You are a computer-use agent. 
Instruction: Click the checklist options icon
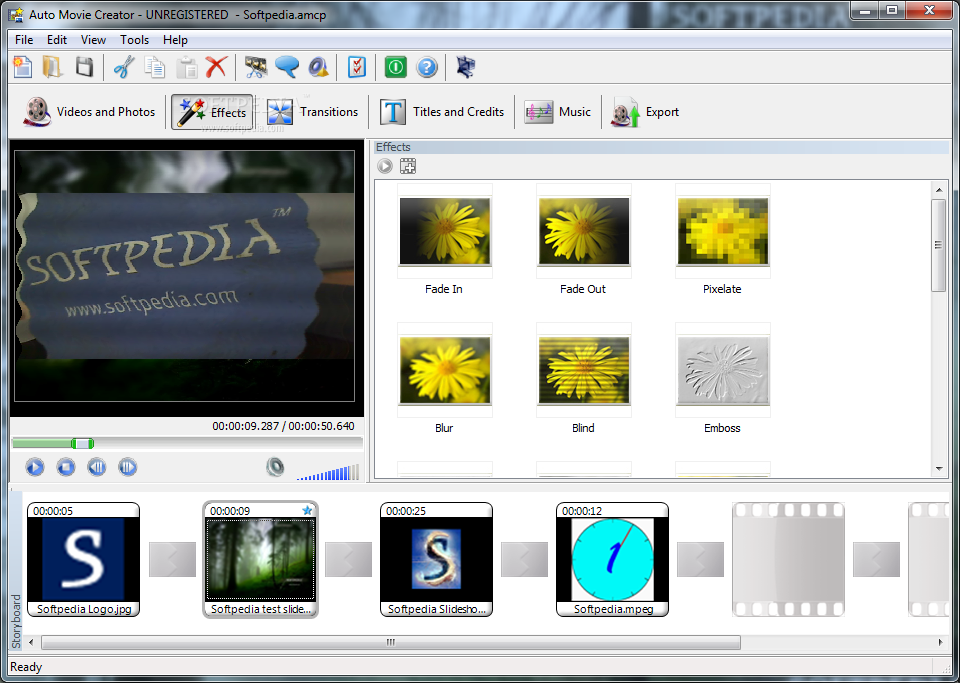(357, 67)
